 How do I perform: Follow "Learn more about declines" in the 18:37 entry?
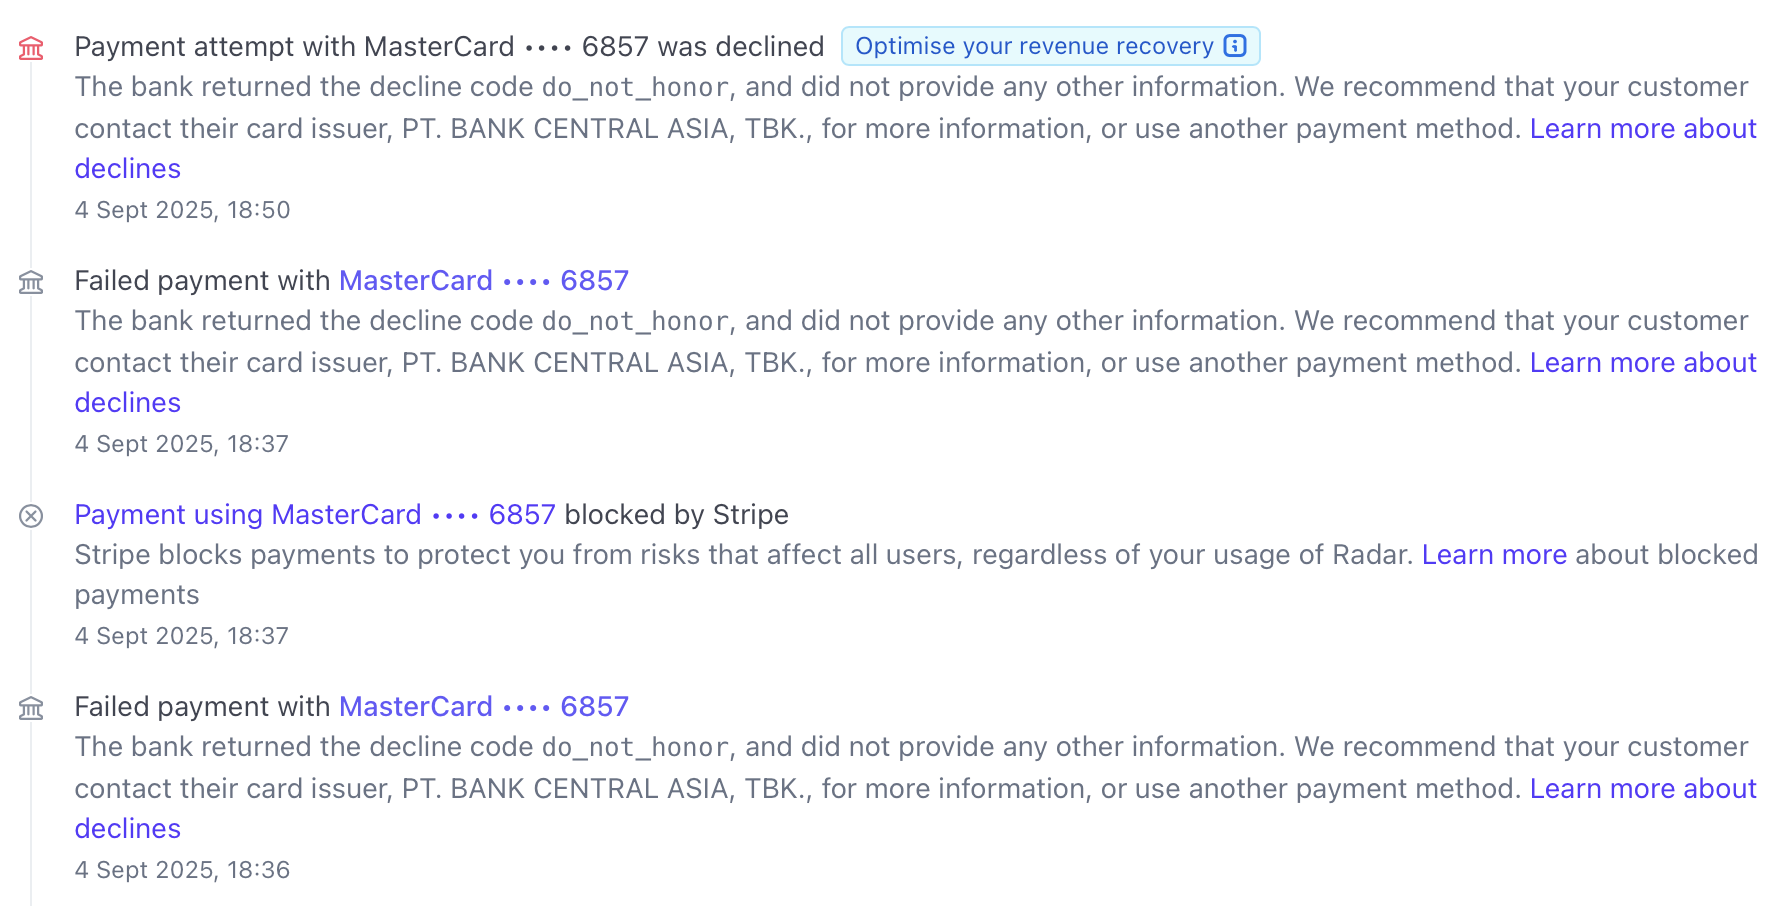tap(1642, 363)
